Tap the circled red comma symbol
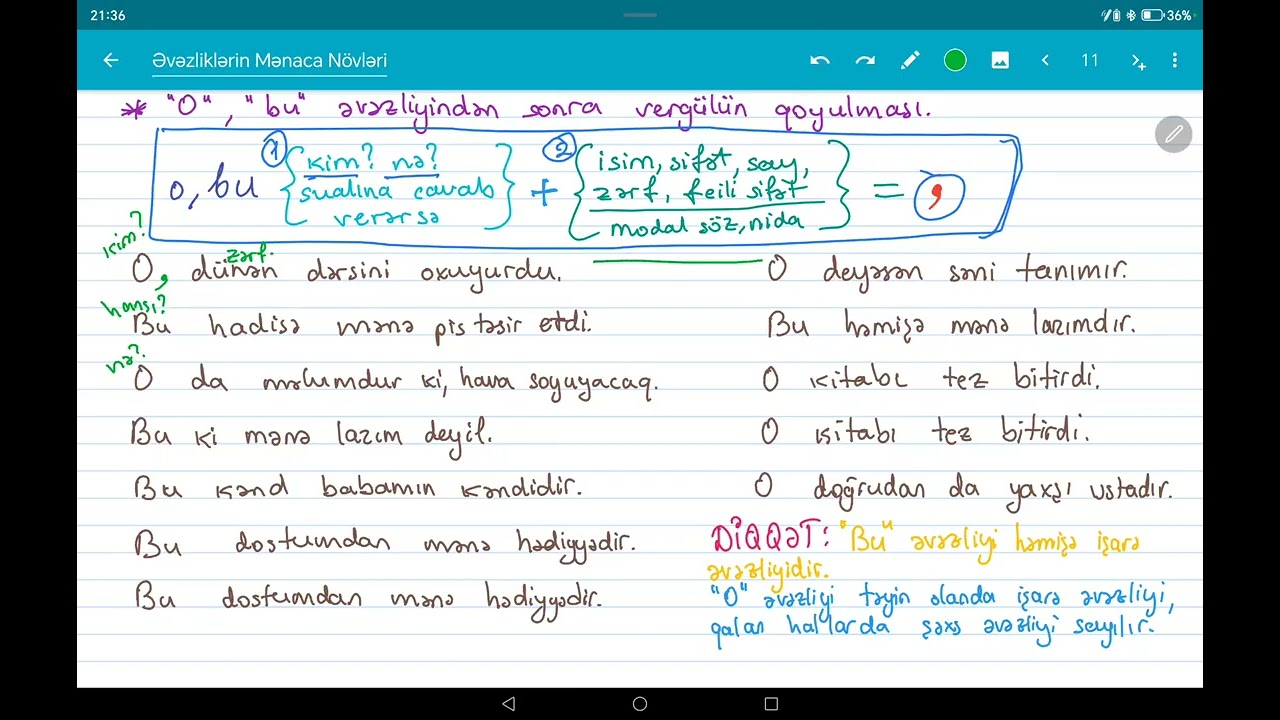 (x=939, y=196)
